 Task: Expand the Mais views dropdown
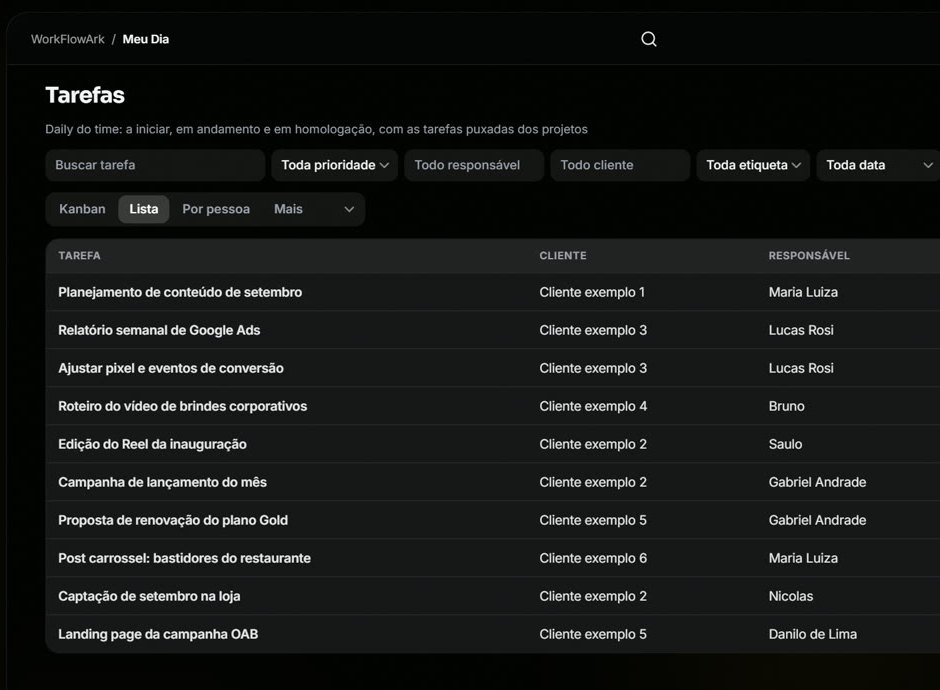point(314,209)
